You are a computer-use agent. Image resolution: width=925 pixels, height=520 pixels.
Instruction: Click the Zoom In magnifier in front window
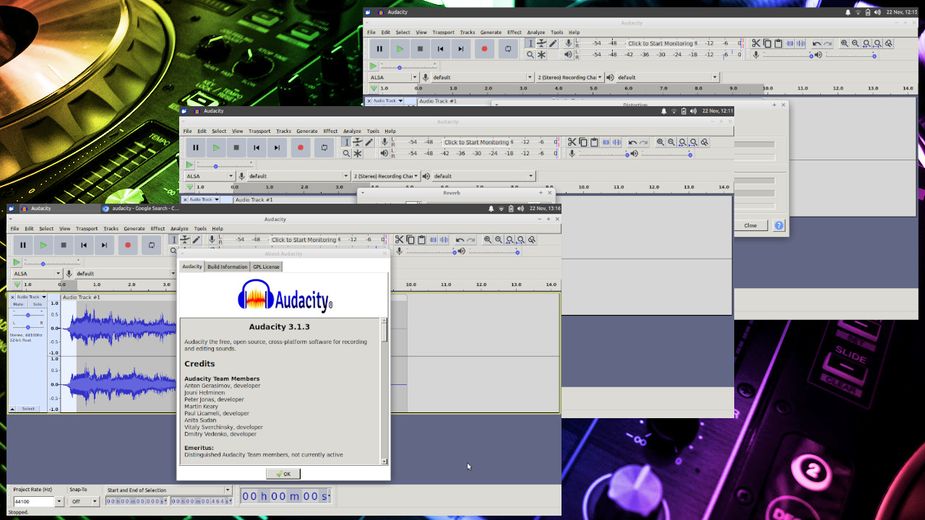(488, 240)
